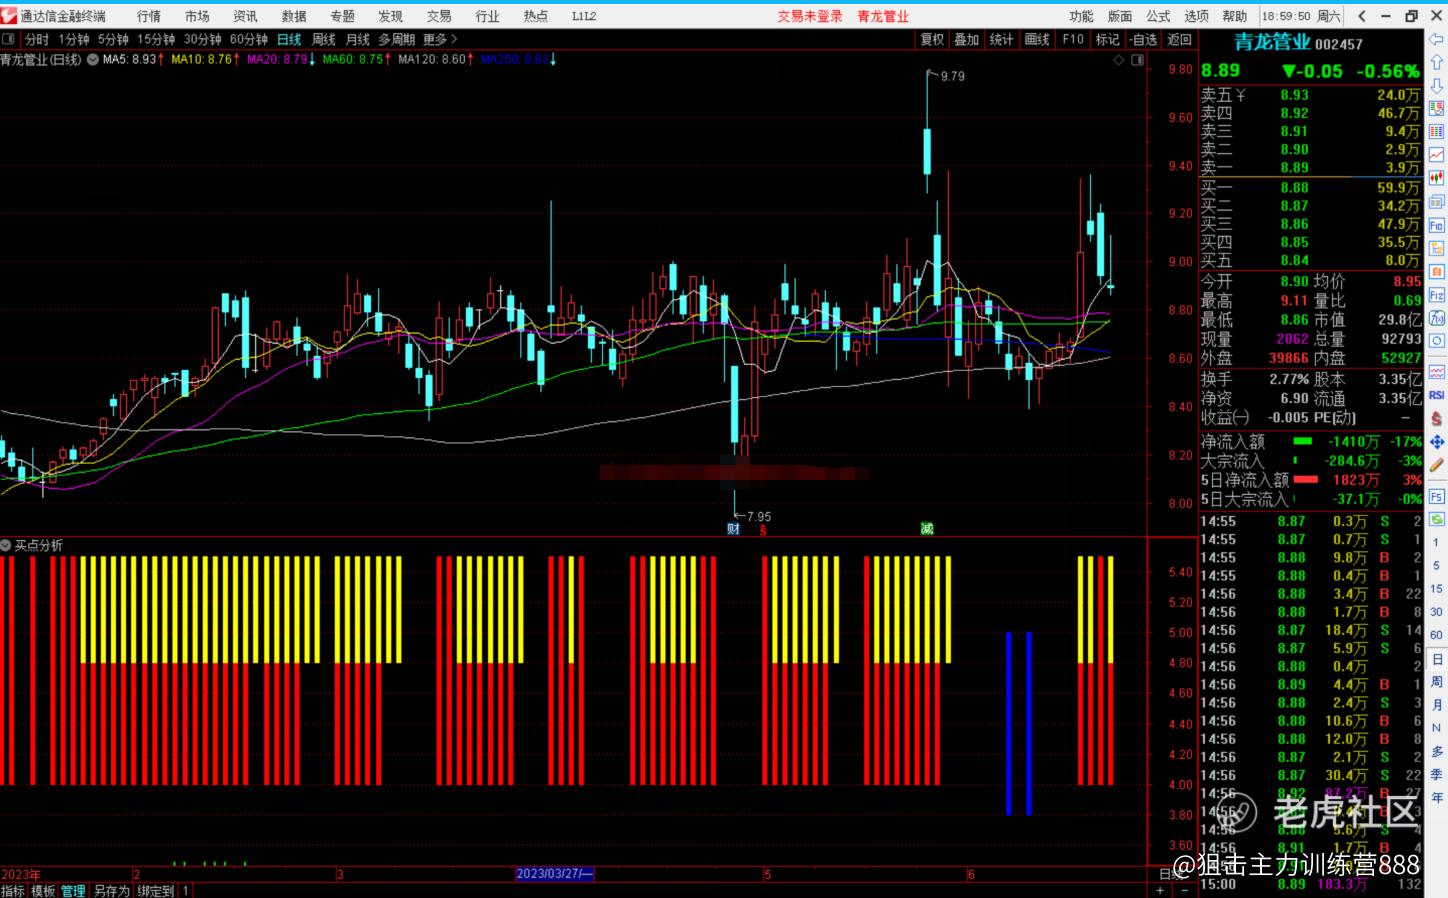Click the Tongdaxin app logo icon
The height and width of the screenshot is (898, 1448).
coord(9,15)
